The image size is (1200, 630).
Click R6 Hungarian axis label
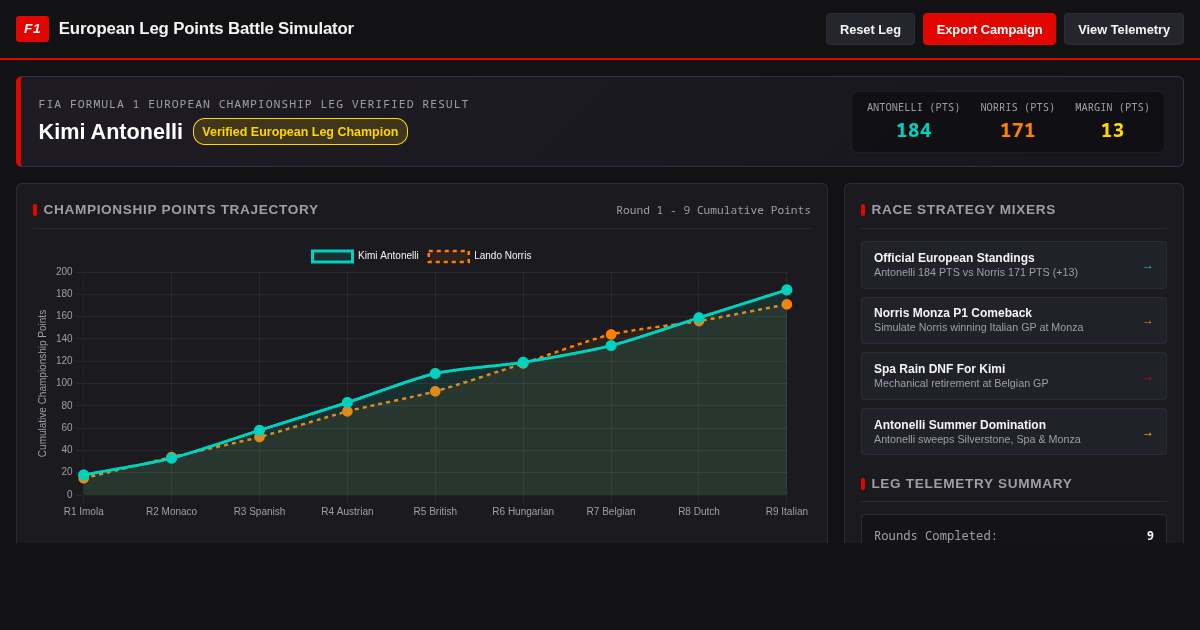click(523, 512)
